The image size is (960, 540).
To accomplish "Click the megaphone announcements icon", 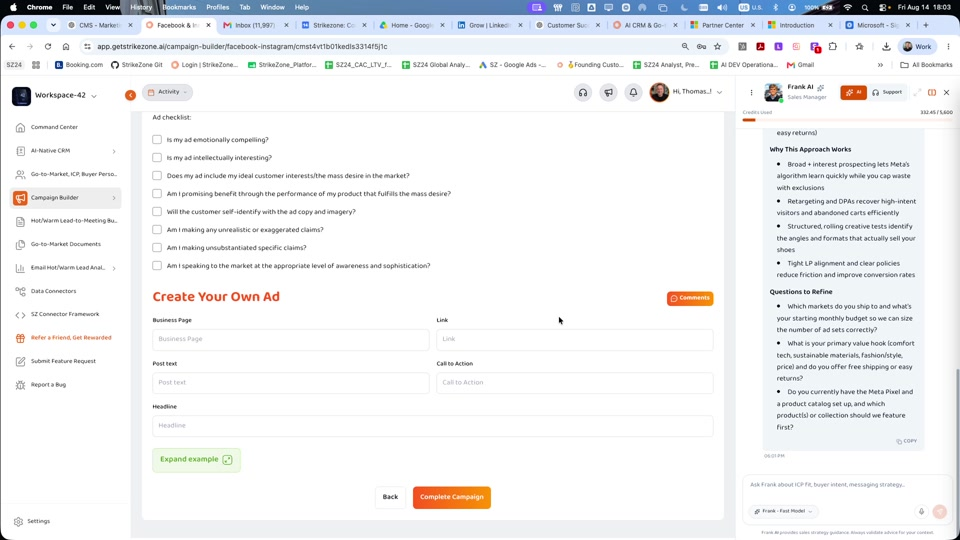I will pyautogui.click(x=608, y=92).
